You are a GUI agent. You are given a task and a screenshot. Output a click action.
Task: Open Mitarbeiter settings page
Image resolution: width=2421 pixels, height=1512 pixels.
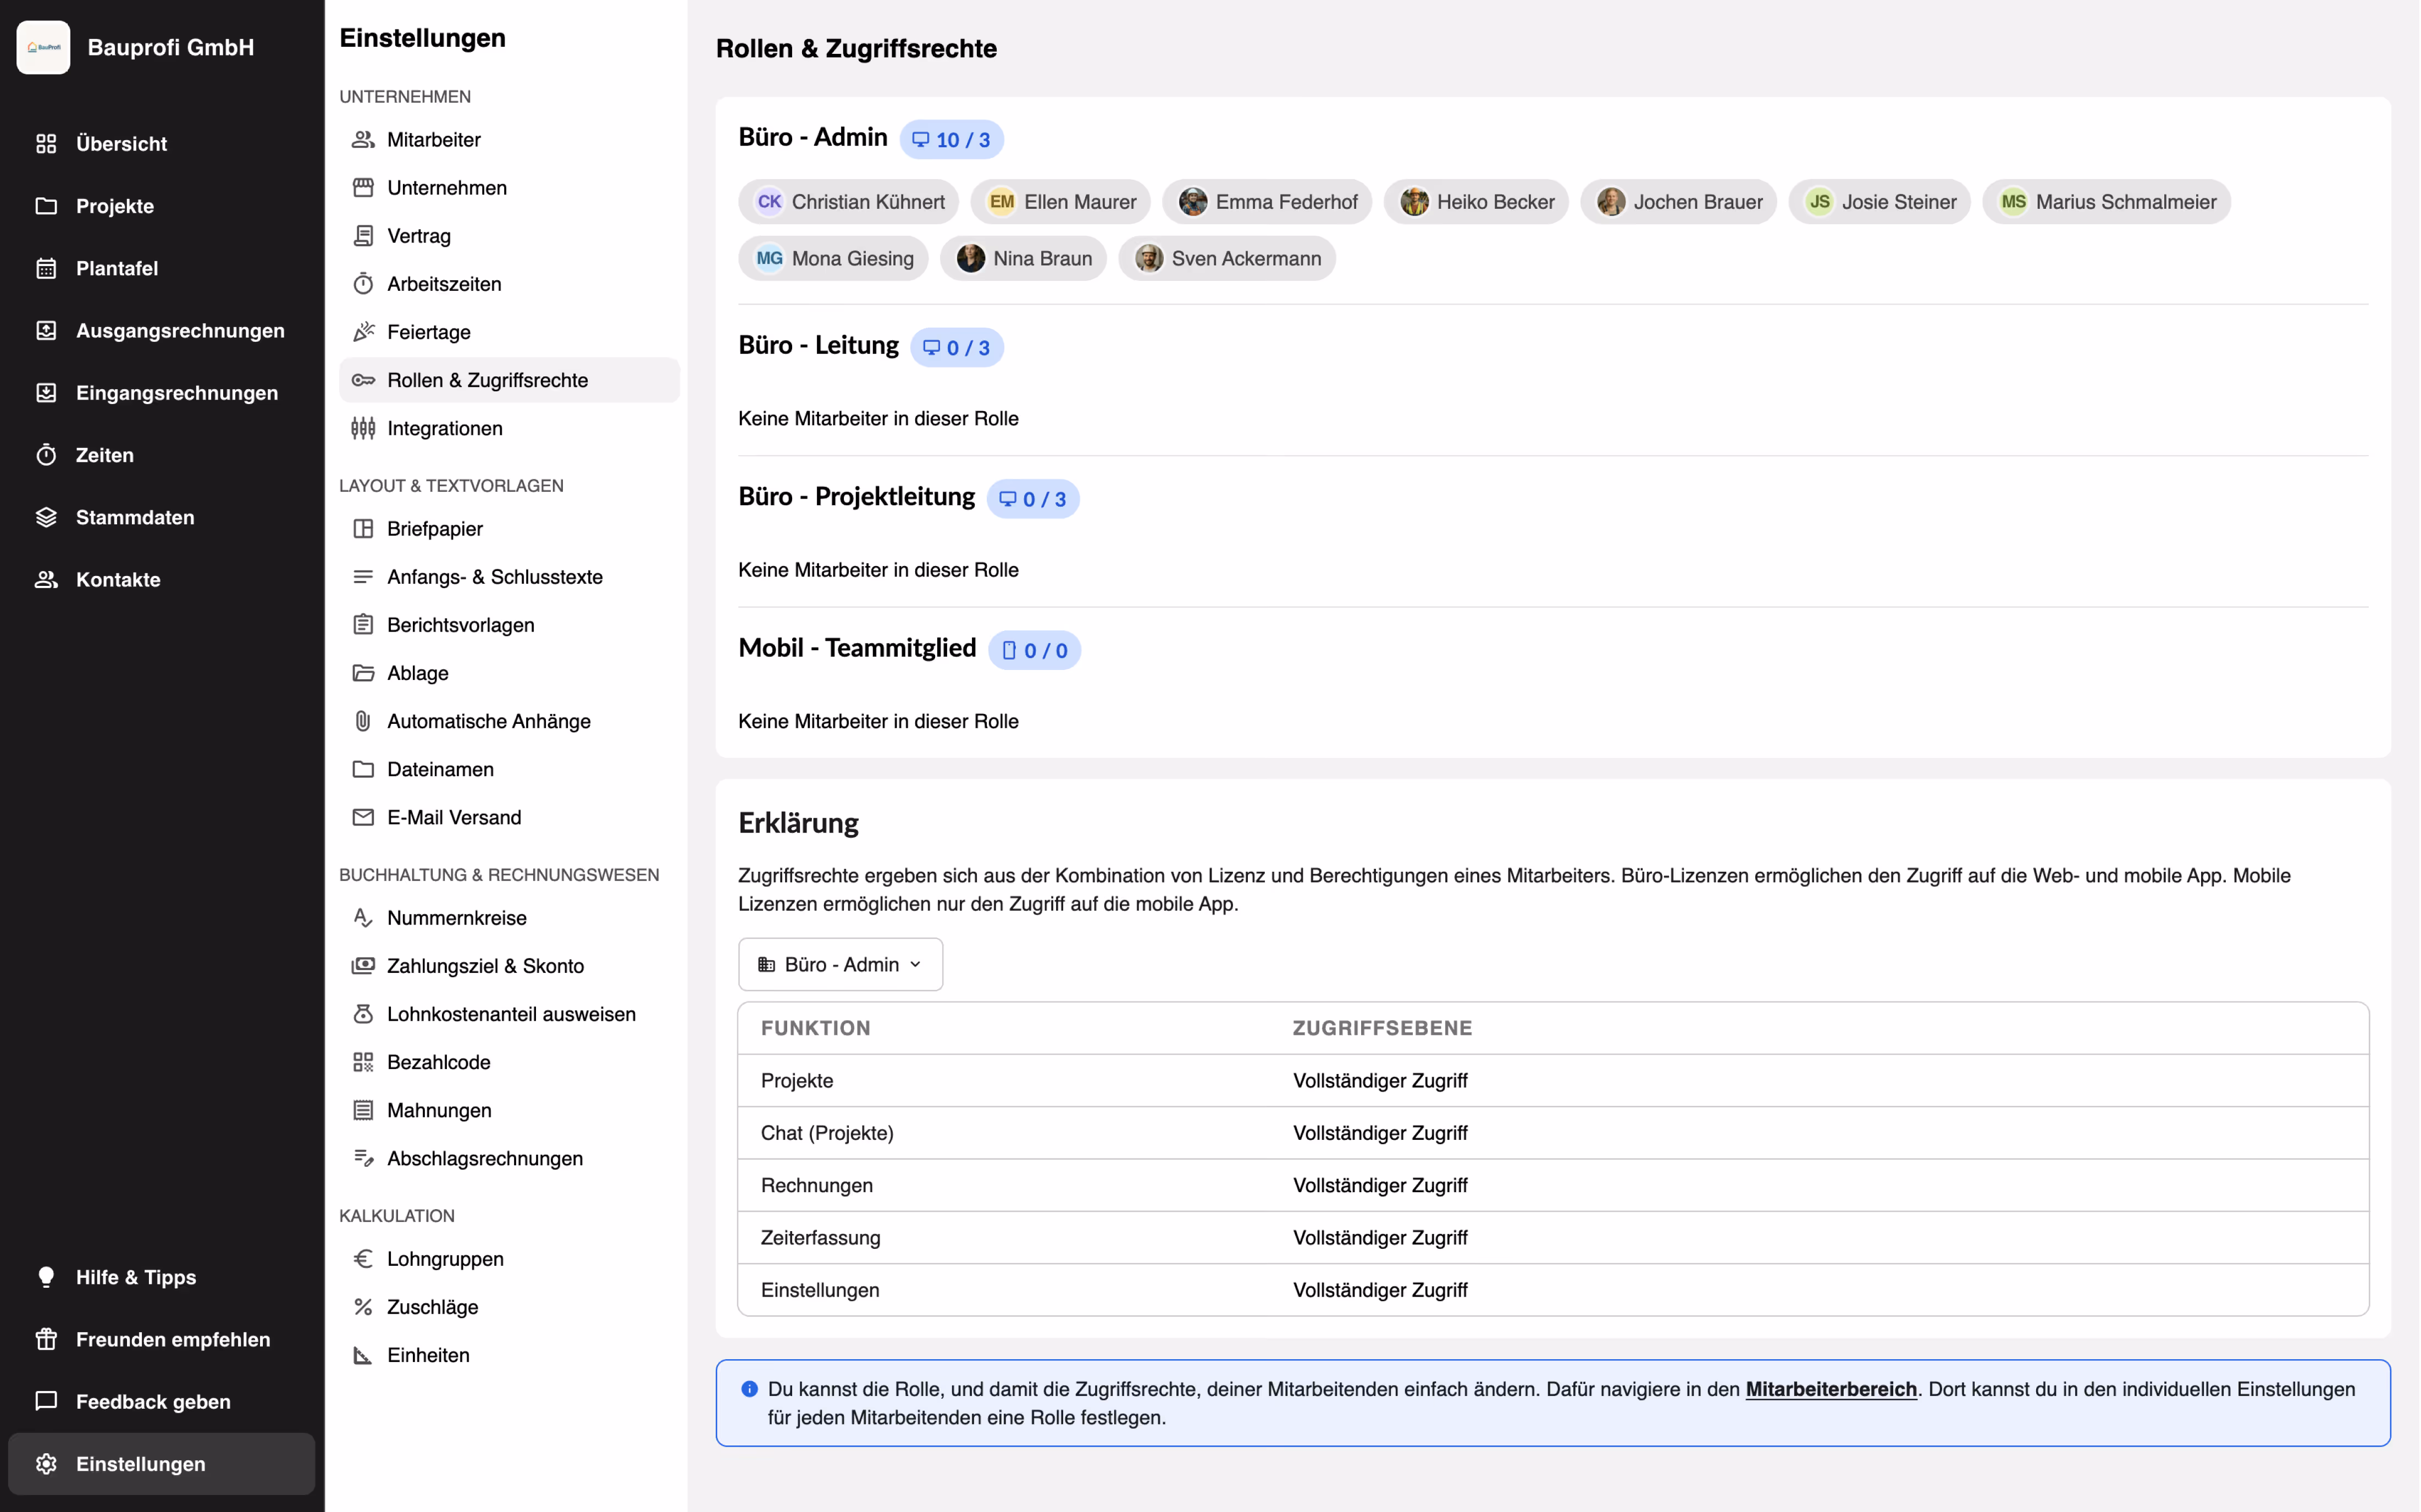(433, 140)
